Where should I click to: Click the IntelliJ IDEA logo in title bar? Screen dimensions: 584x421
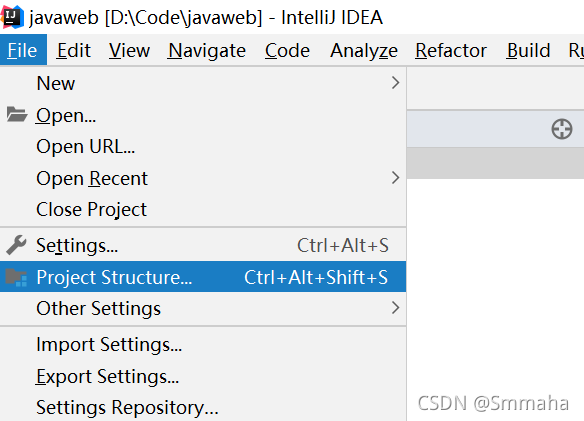[12, 17]
